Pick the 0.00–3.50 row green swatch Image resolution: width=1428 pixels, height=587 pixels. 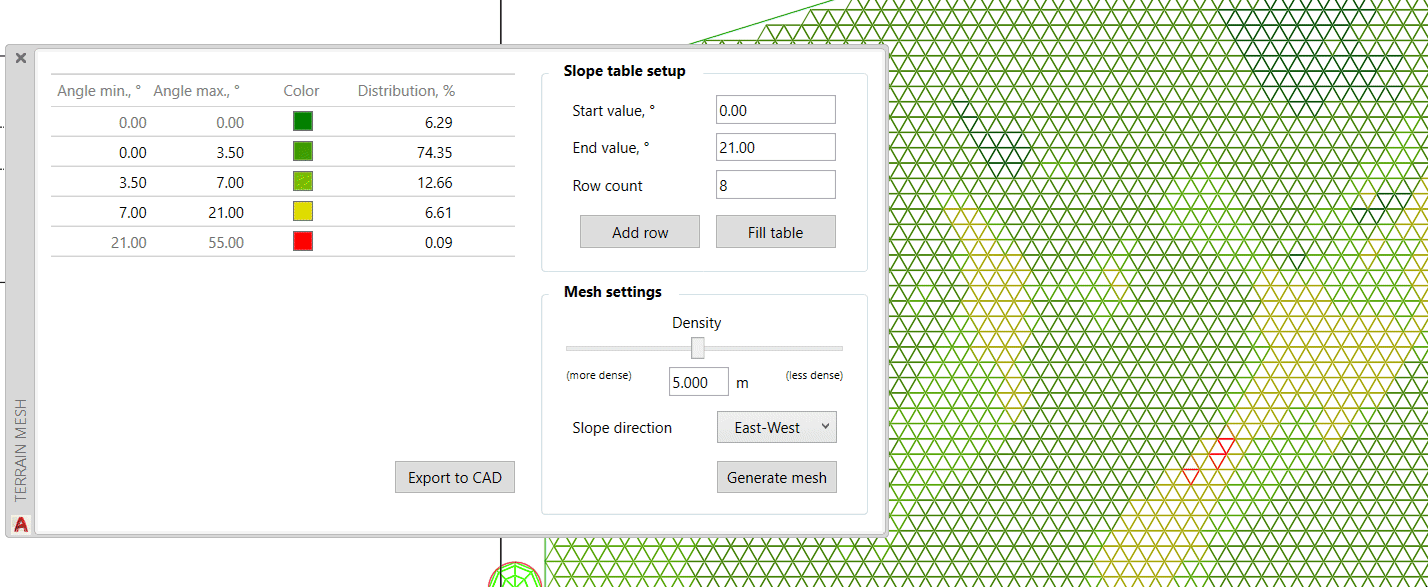tap(302, 152)
